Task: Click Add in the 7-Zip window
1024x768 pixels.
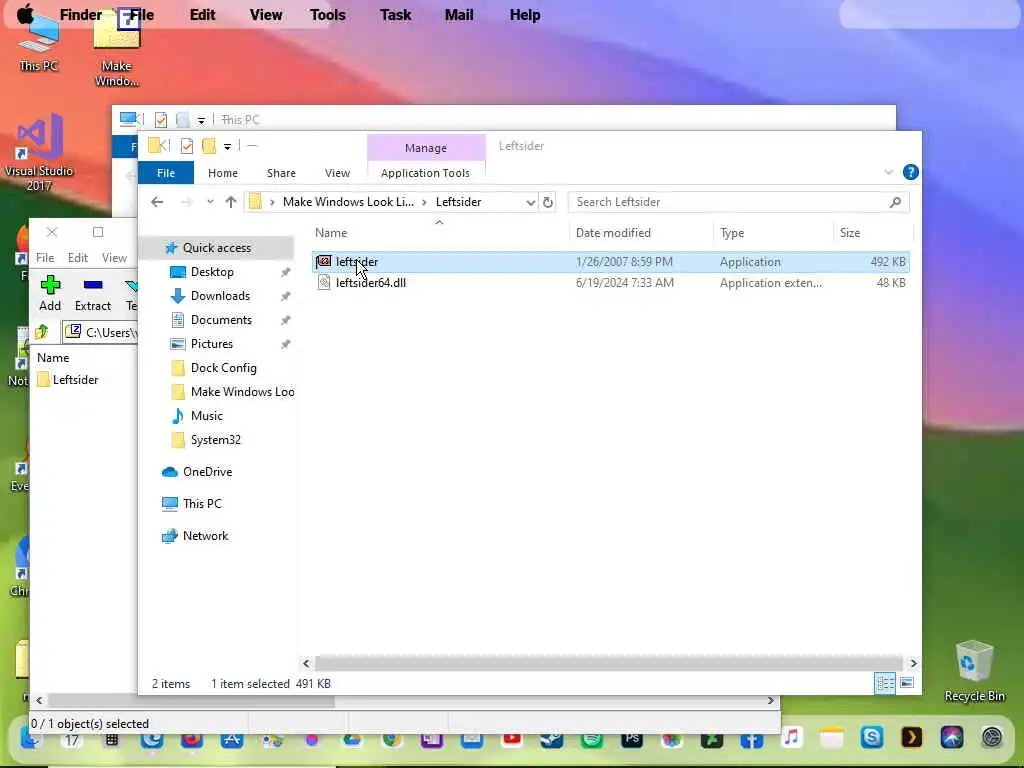Action: tap(50, 293)
